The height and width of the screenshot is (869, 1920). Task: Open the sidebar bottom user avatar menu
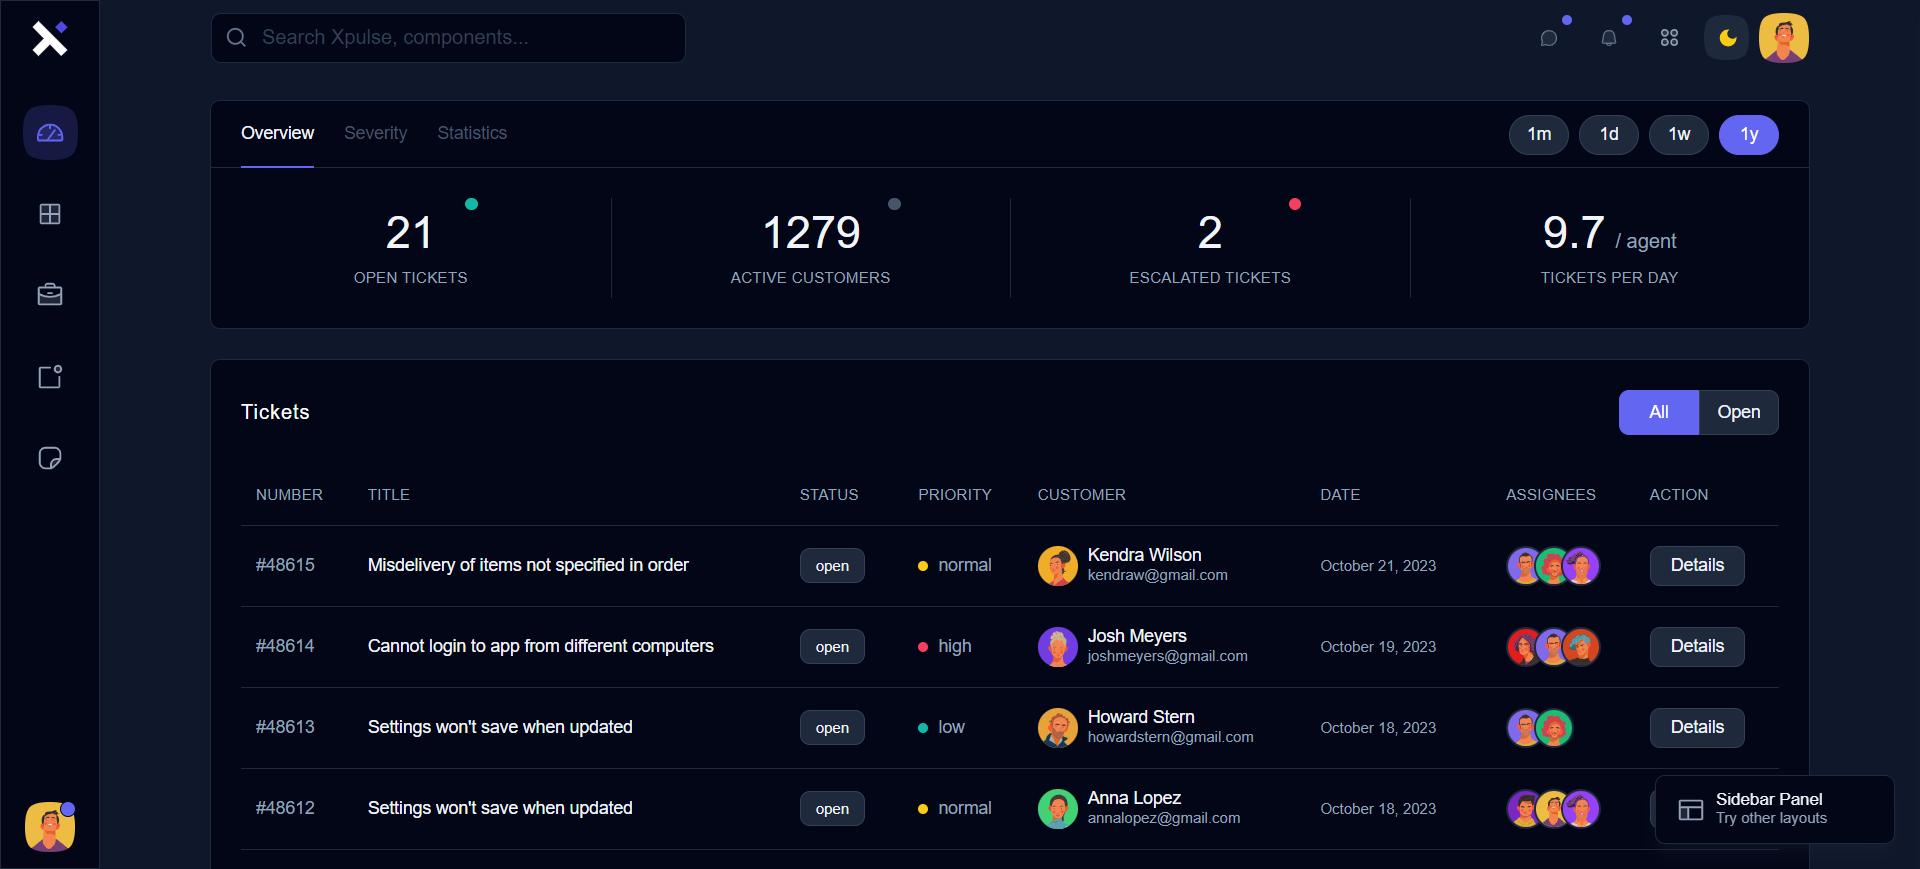click(x=50, y=827)
